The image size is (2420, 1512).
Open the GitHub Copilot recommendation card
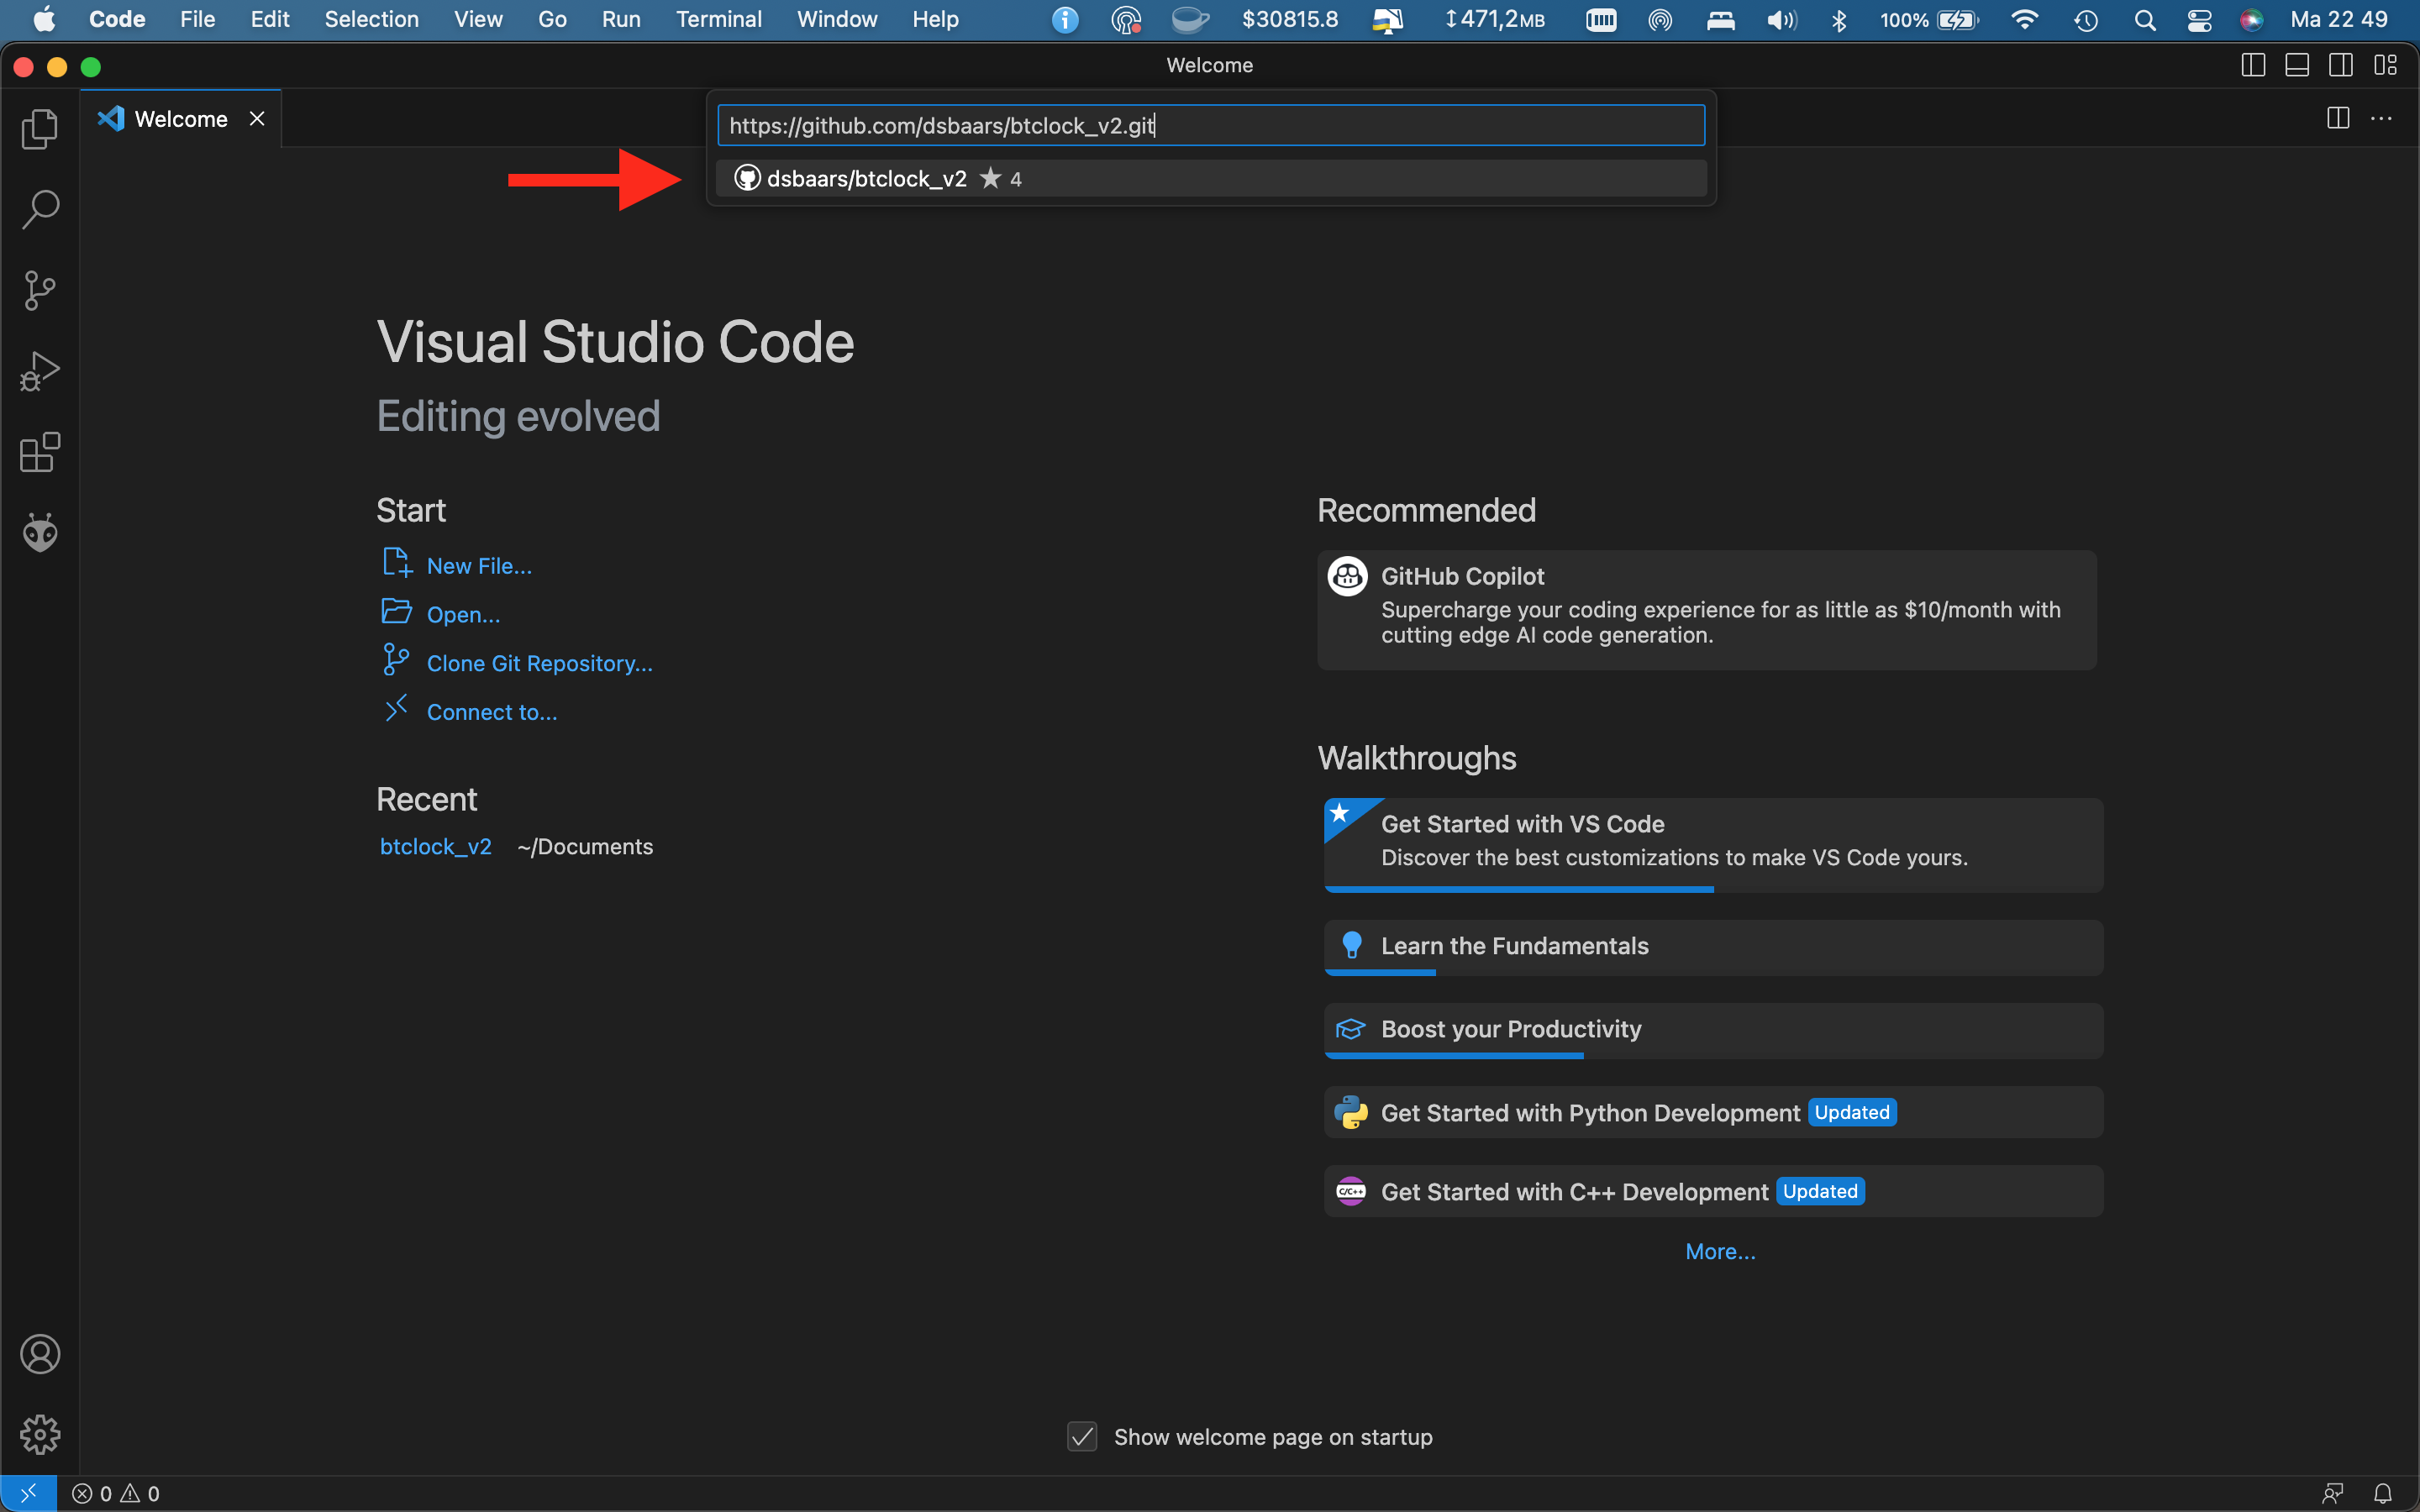(1706, 610)
